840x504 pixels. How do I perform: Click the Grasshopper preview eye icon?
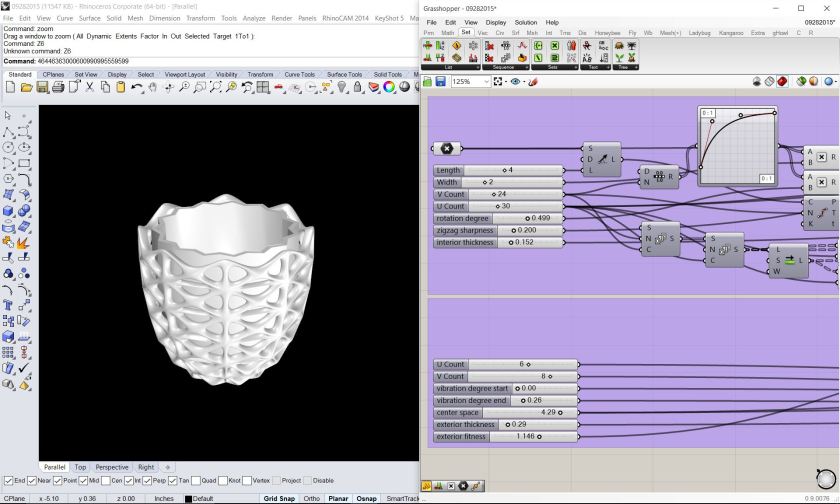[516, 81]
